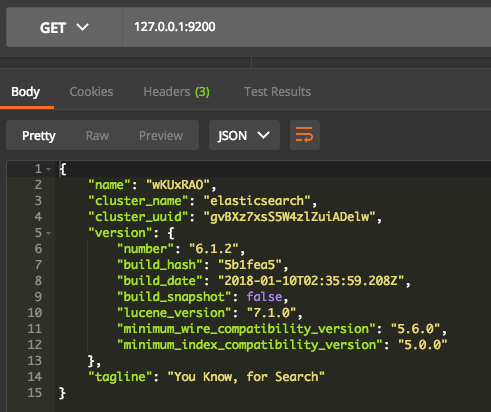
Task: Click the "elasticsearch" value
Action: pos(257,201)
